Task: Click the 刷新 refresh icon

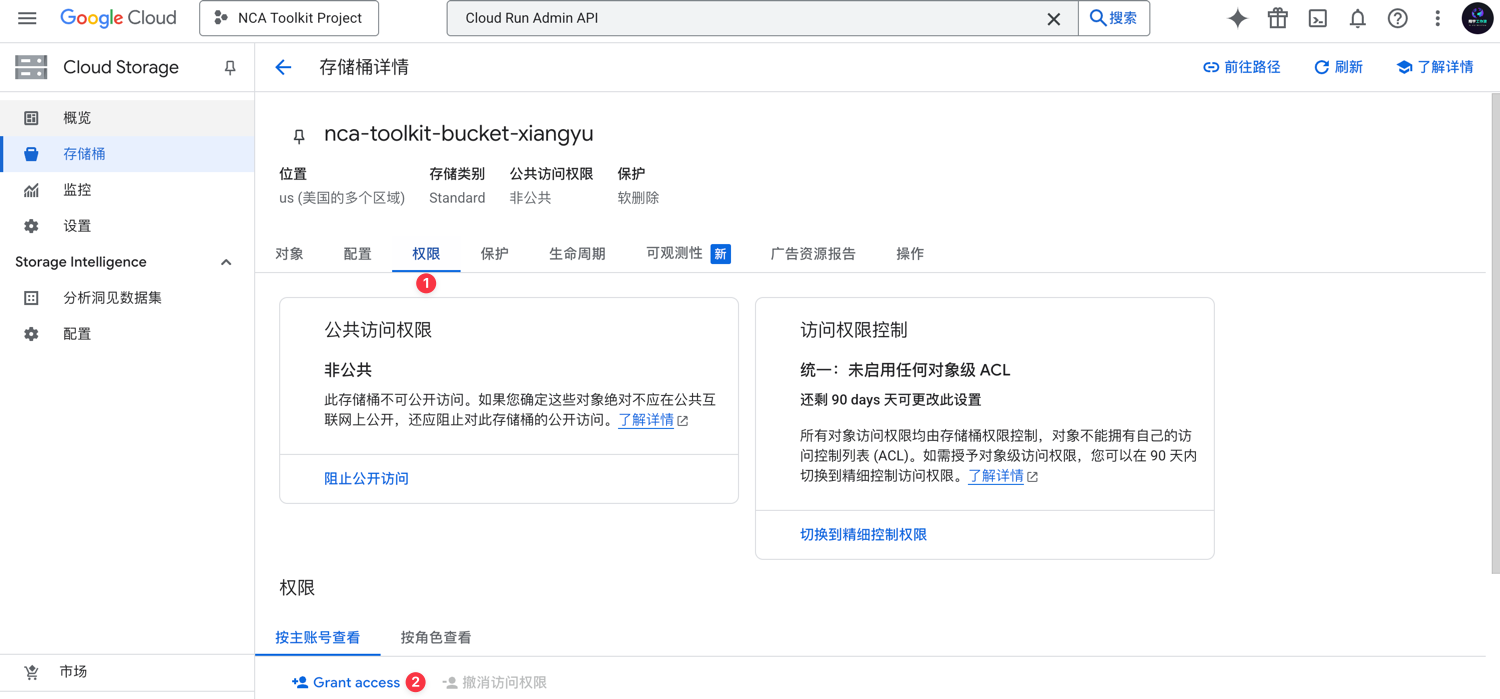Action: (x=1339, y=67)
